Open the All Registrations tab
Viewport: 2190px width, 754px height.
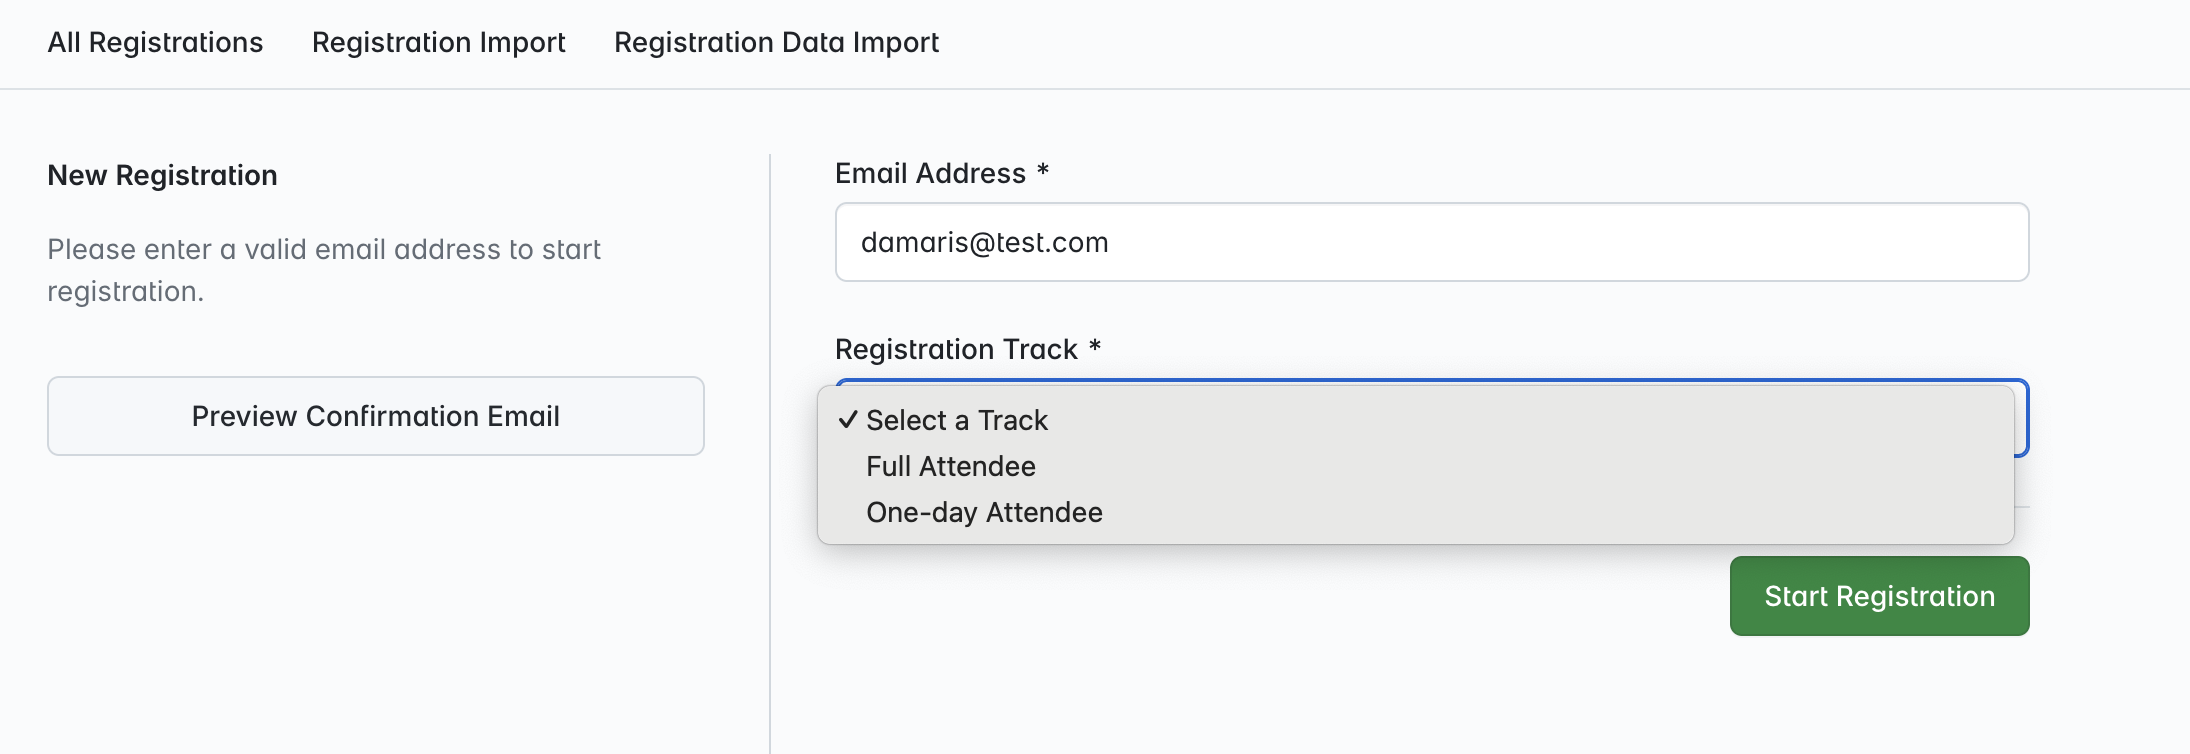click(155, 43)
